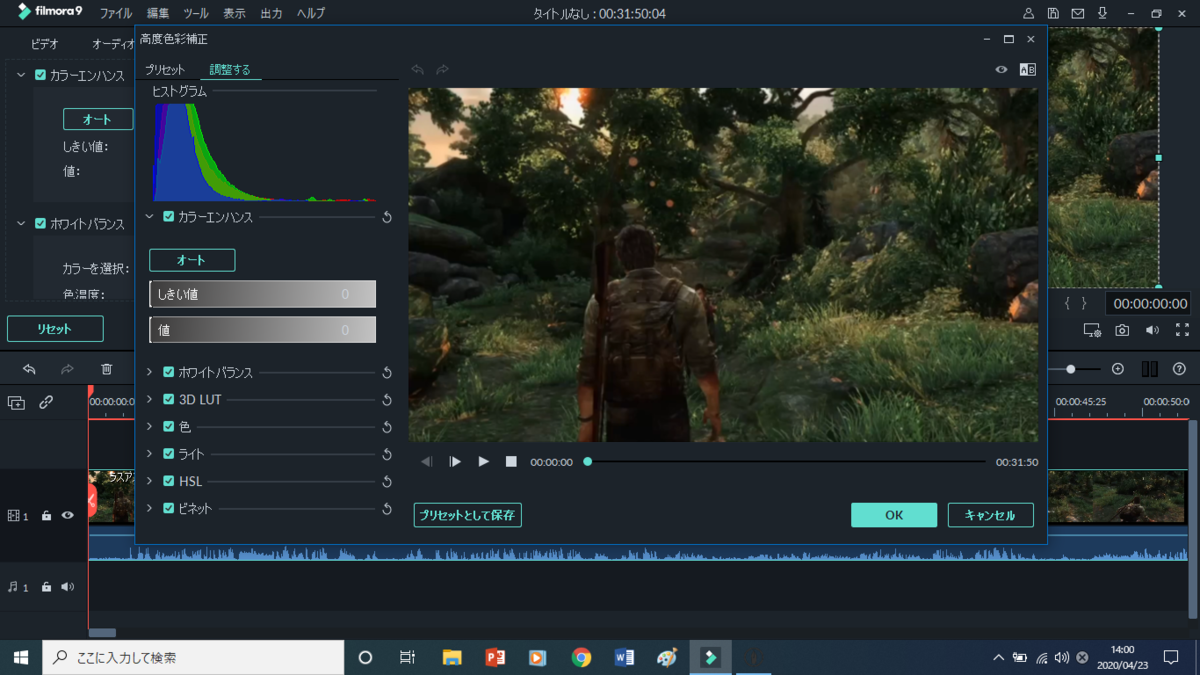This screenshot has height=675, width=1200.
Task: Reset the color enhance section in the dialog
Action: 387,217
